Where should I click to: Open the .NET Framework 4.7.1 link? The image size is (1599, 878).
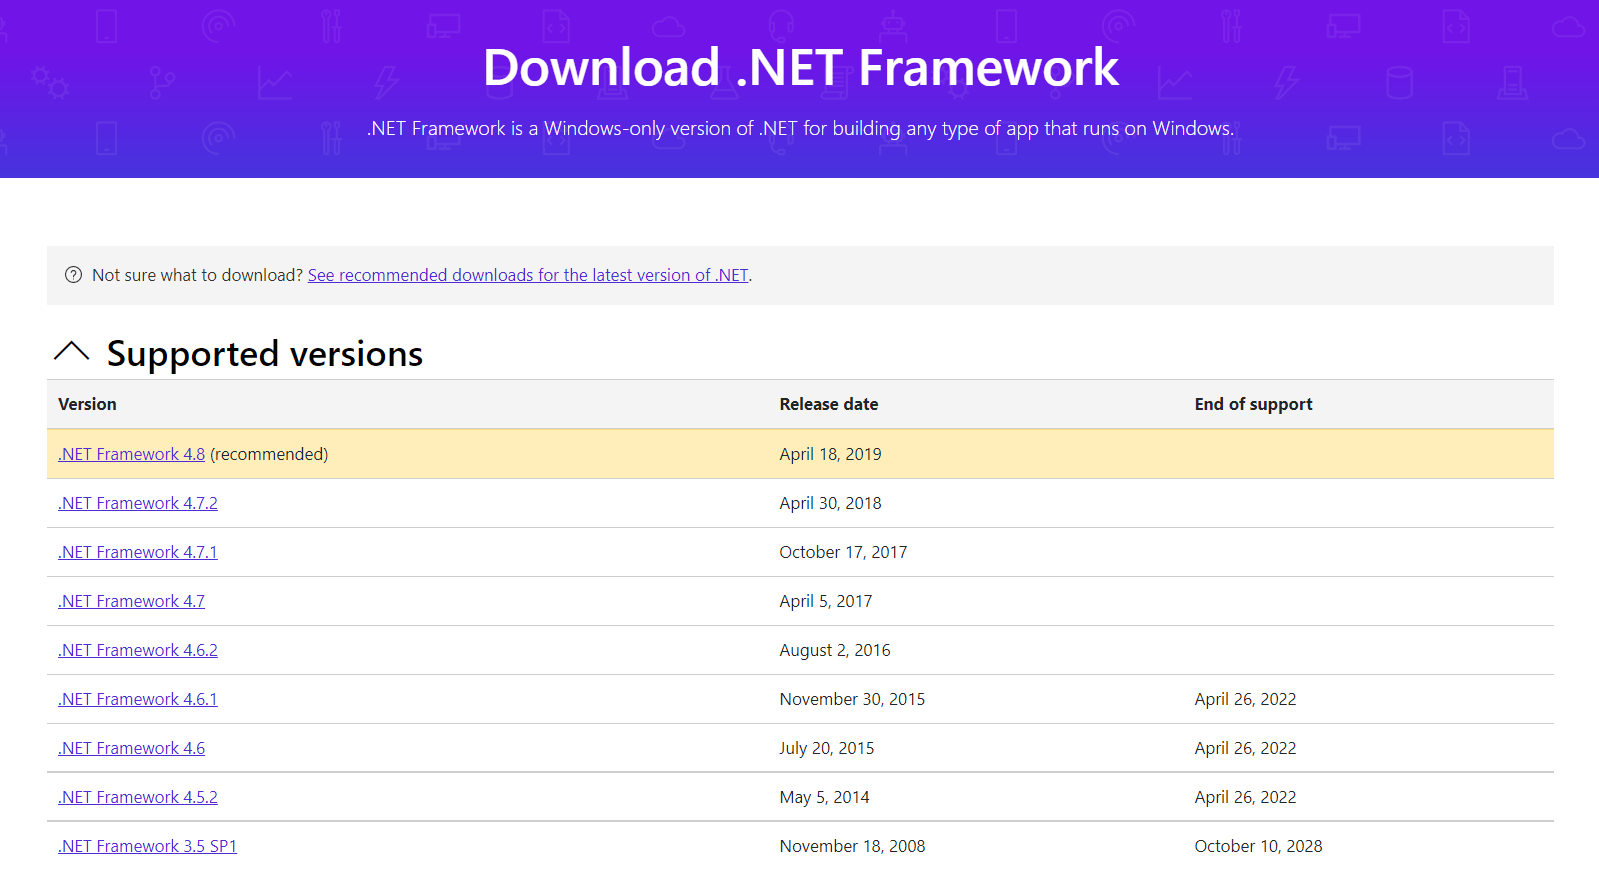click(137, 552)
